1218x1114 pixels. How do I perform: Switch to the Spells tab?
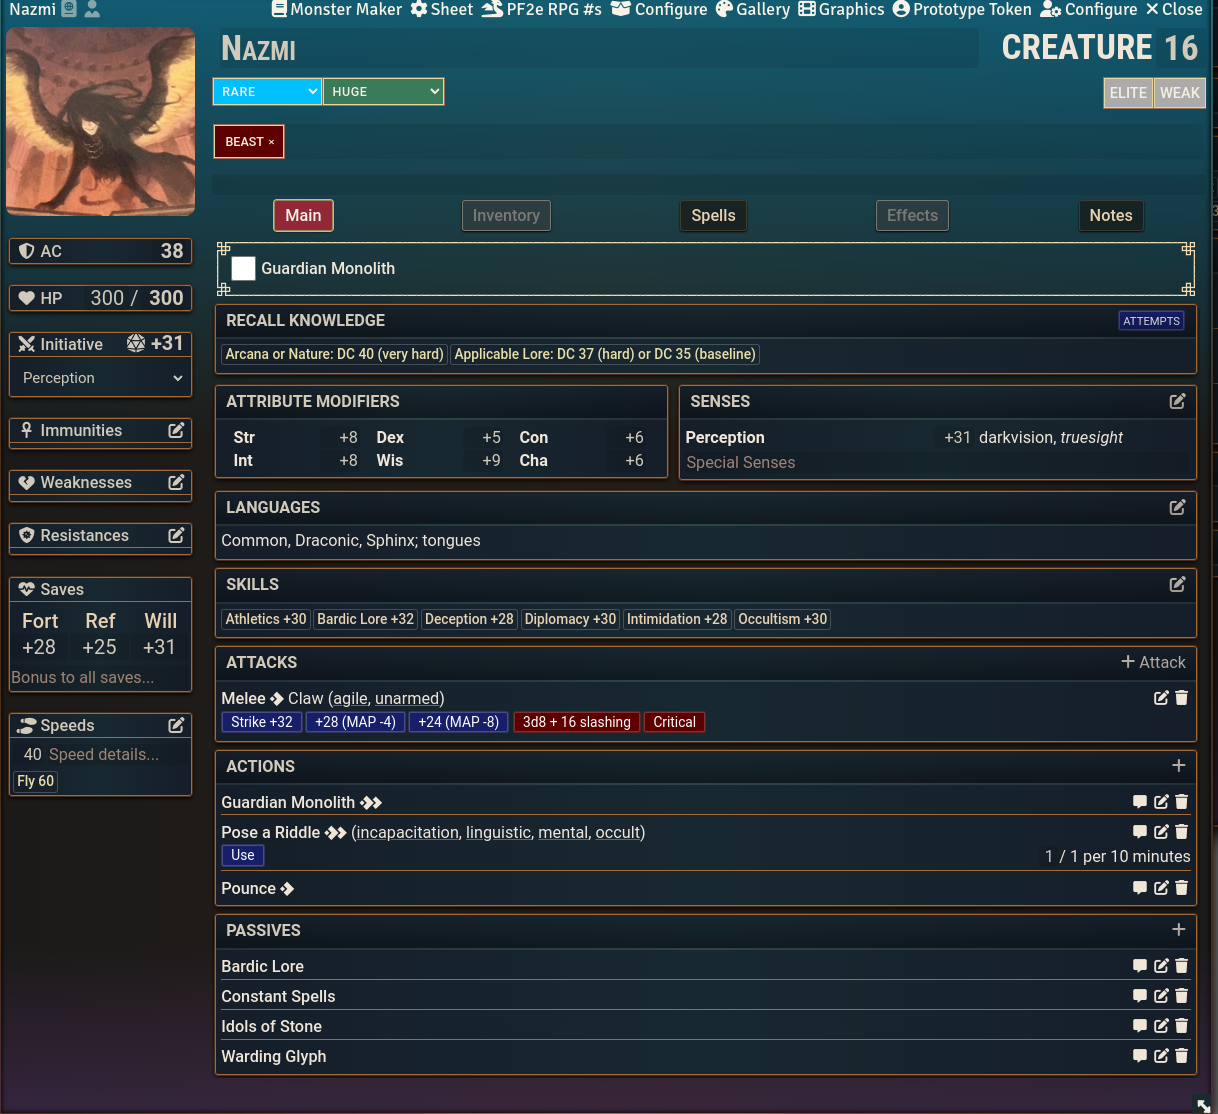click(x=713, y=215)
